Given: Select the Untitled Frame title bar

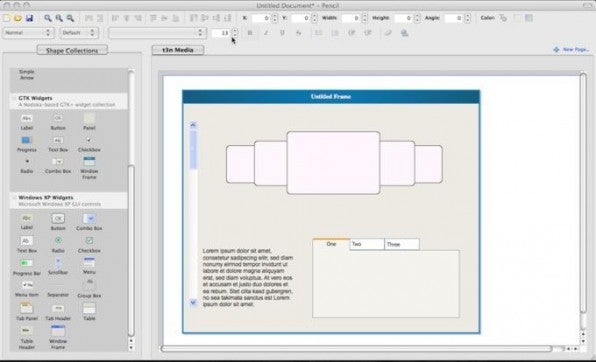Looking at the screenshot, I should 331,97.
